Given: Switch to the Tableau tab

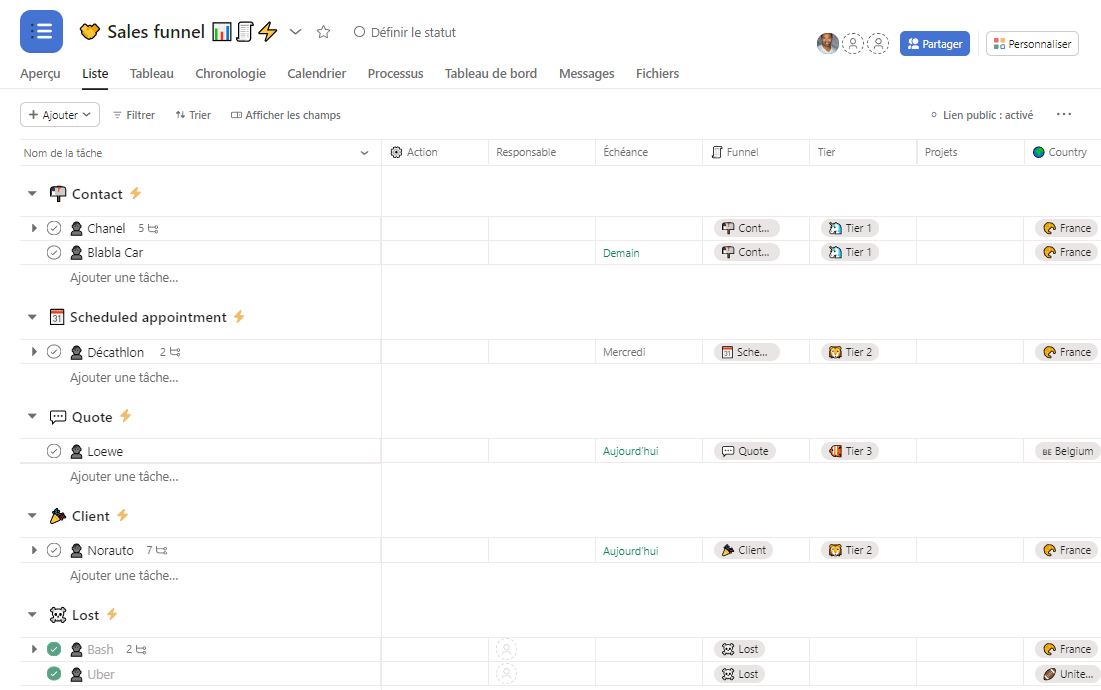Looking at the screenshot, I should pyautogui.click(x=151, y=73).
